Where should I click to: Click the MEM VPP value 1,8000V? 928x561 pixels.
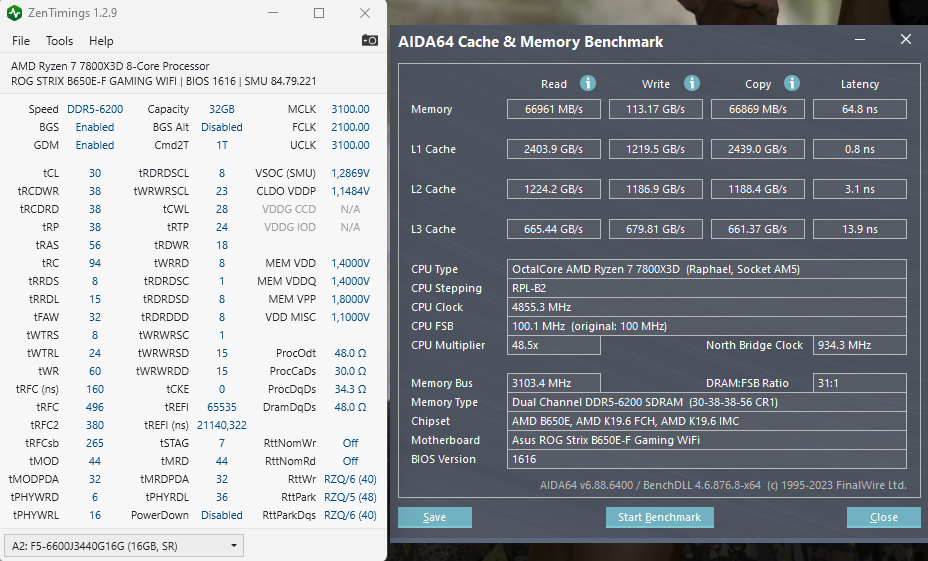350,299
